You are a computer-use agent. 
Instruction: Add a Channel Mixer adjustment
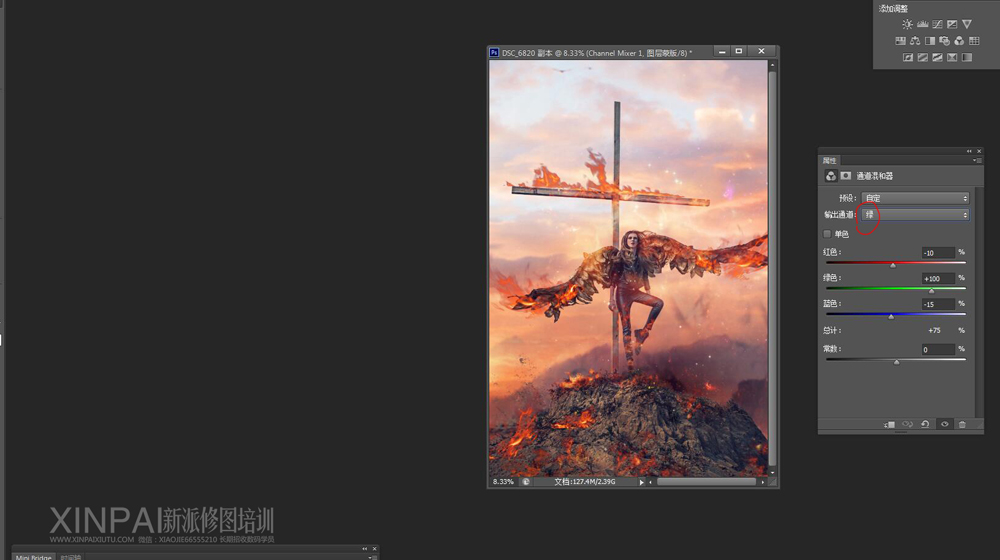click(x=959, y=41)
